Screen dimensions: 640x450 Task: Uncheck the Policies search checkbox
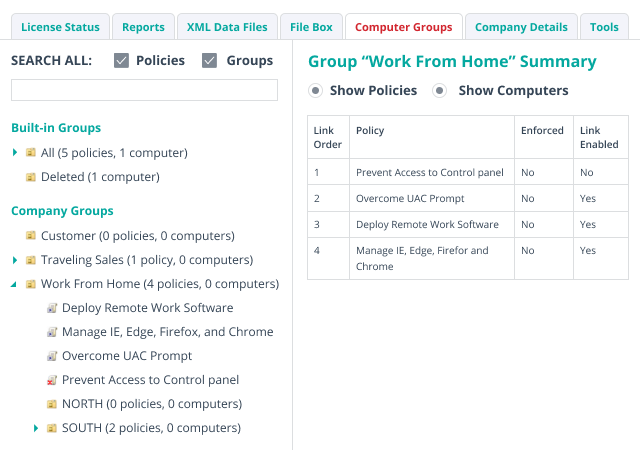coord(121,61)
